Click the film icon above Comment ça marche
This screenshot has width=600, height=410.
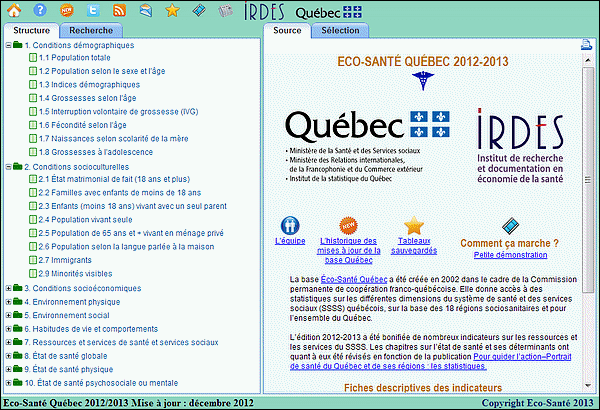510,225
